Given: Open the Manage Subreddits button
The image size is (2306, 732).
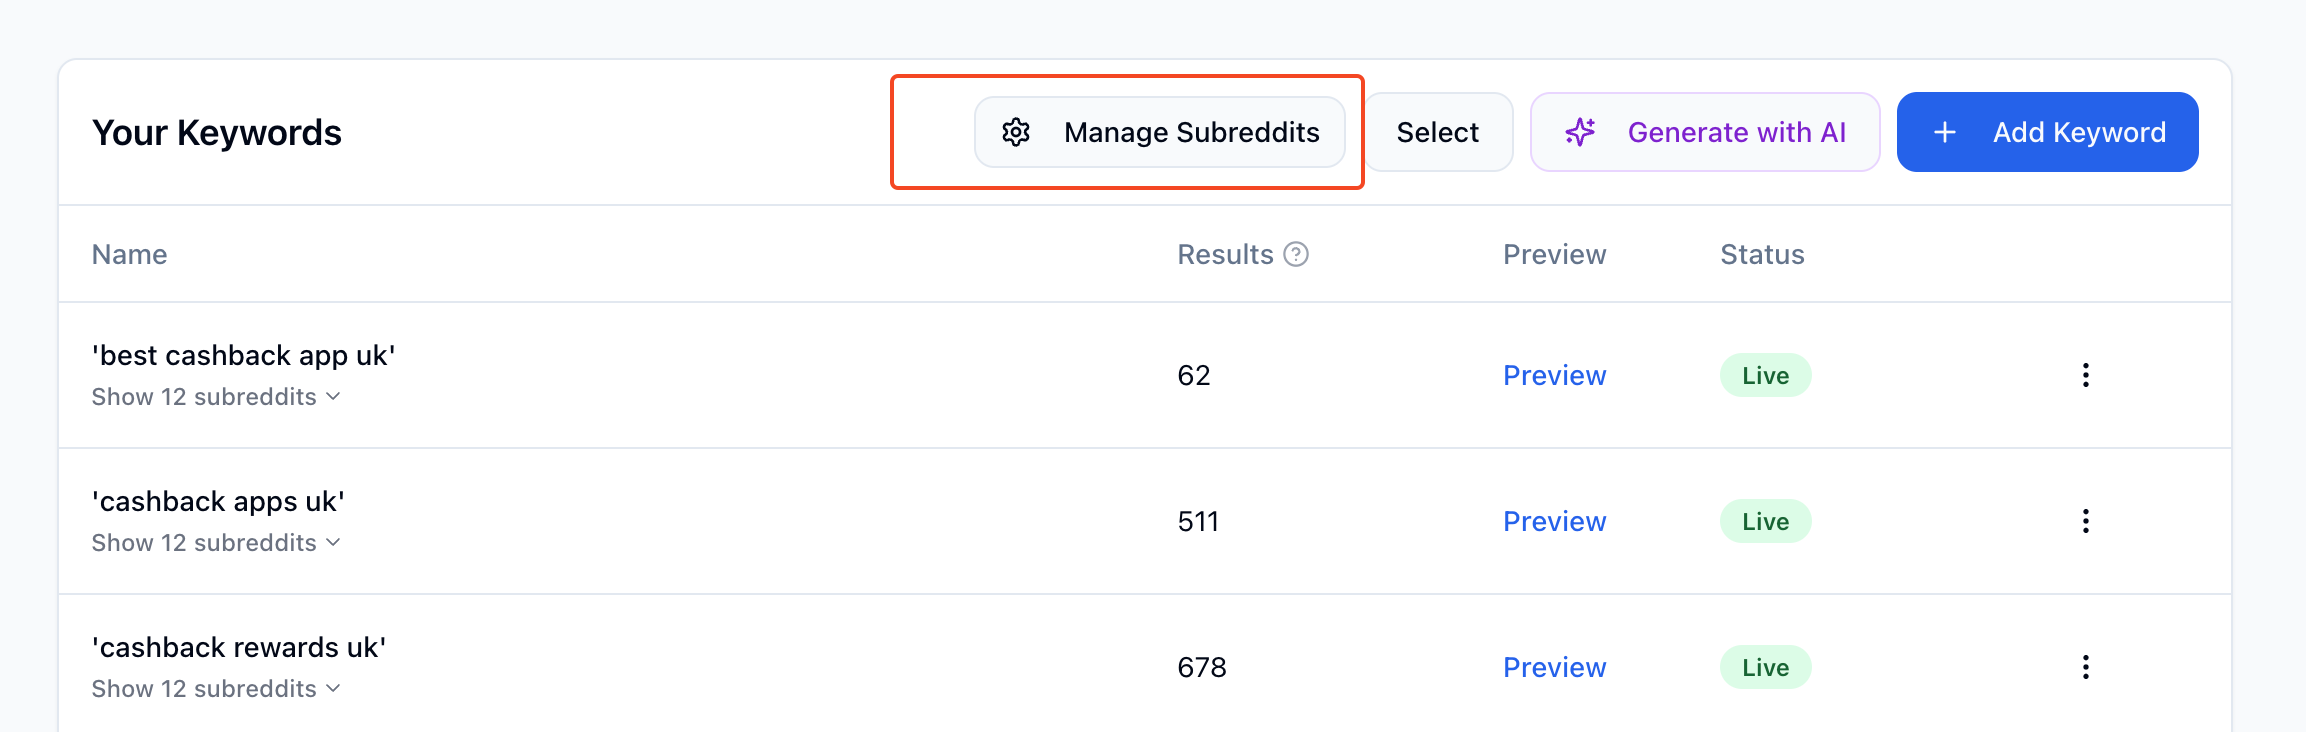Looking at the screenshot, I should (1160, 132).
